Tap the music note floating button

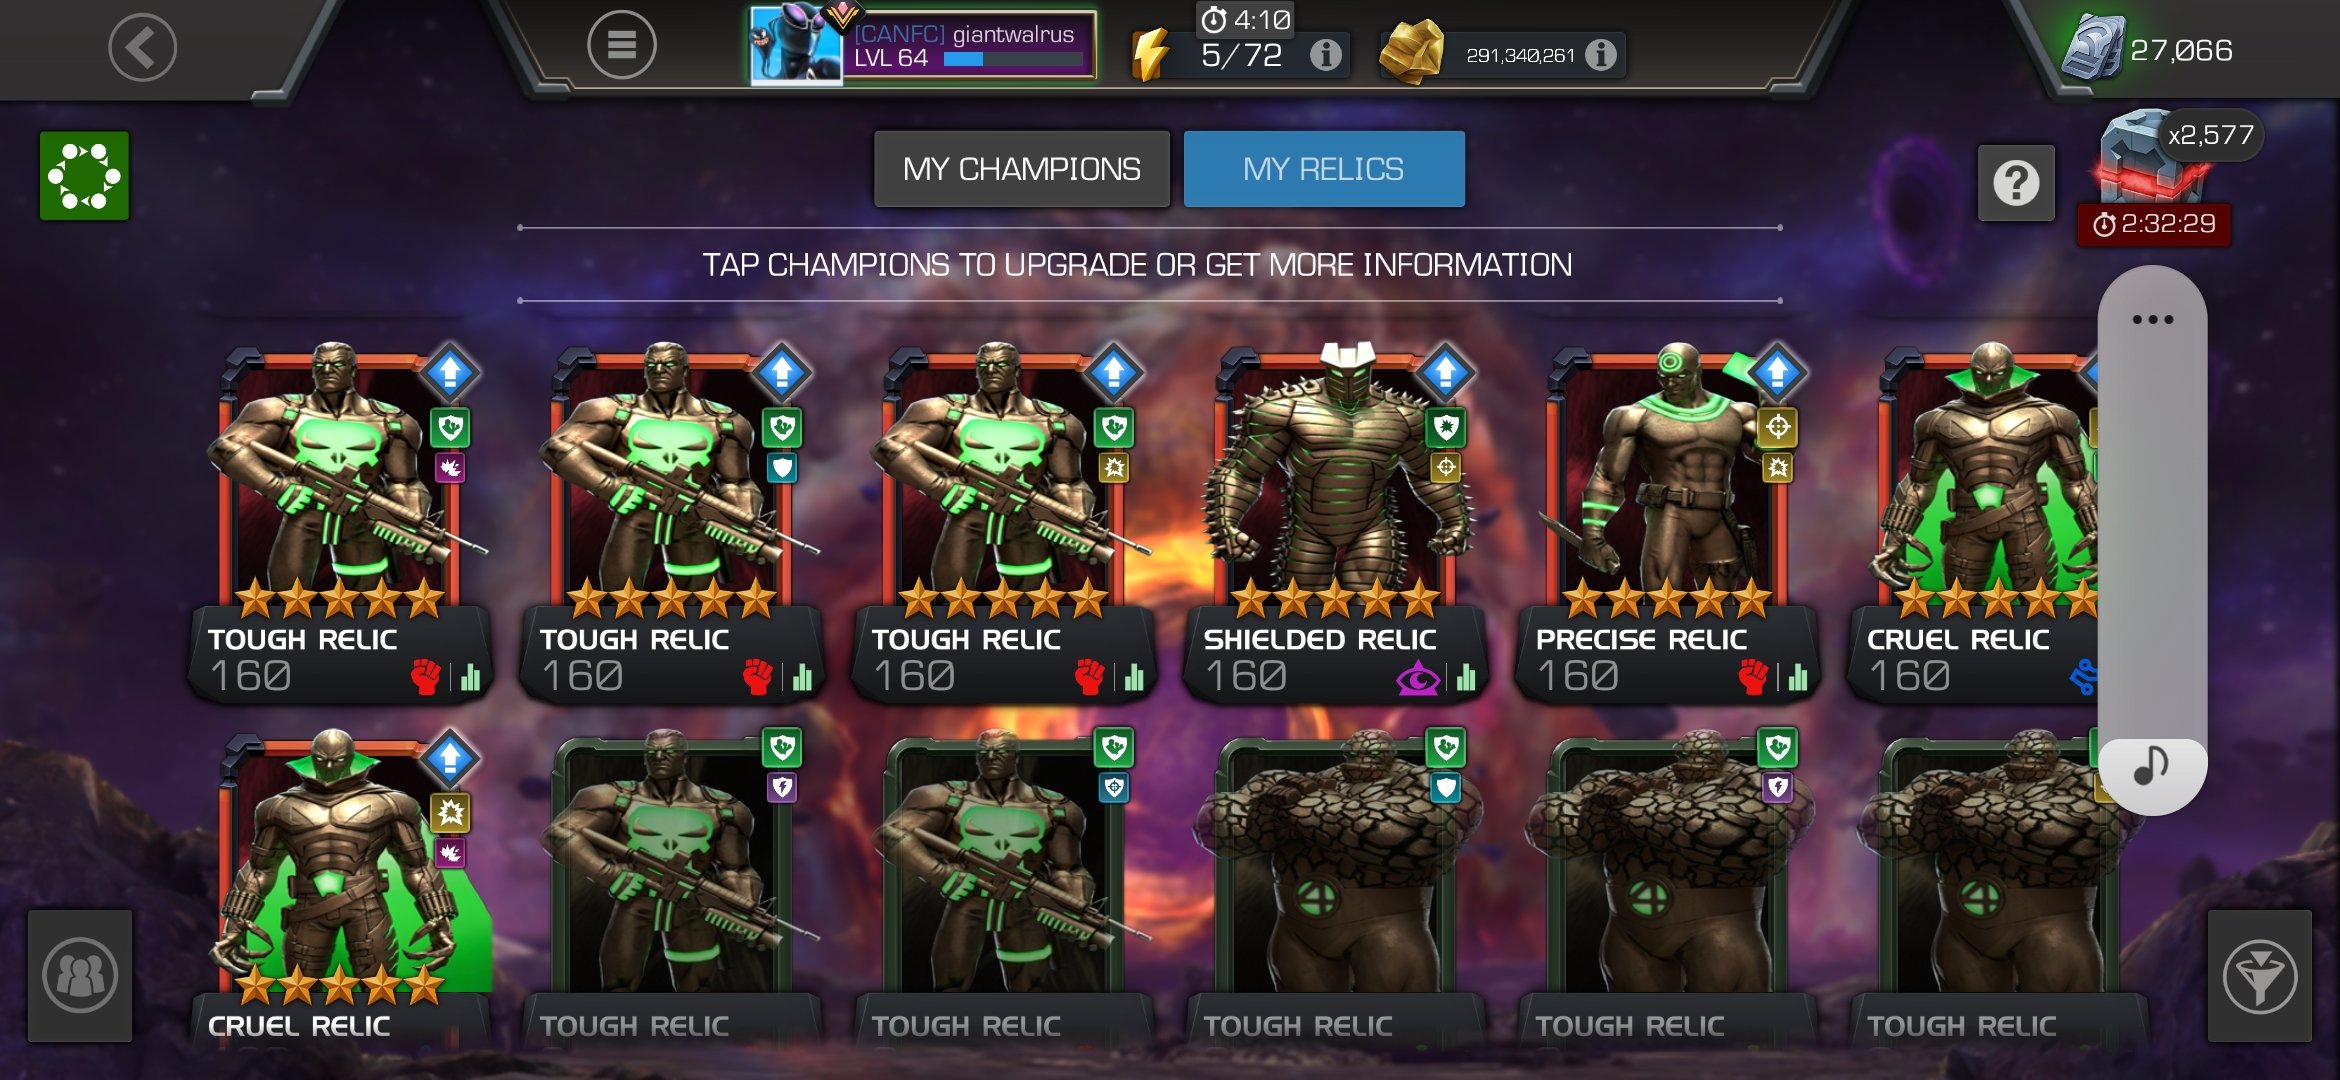[x=2152, y=767]
